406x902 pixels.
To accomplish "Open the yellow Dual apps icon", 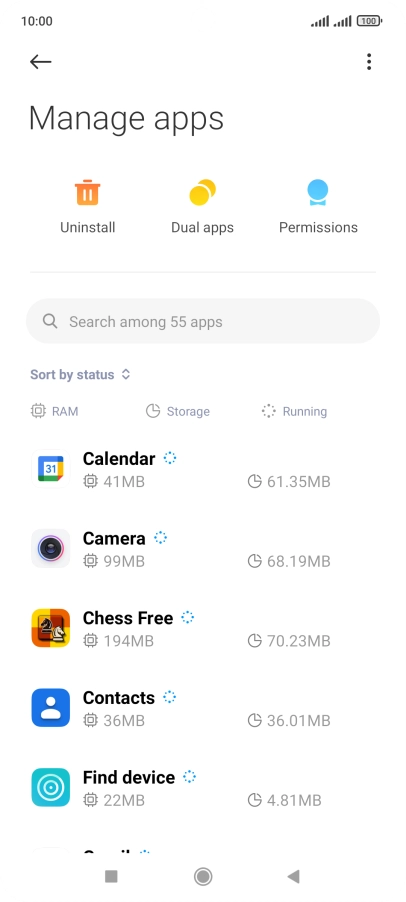I will (202, 193).
